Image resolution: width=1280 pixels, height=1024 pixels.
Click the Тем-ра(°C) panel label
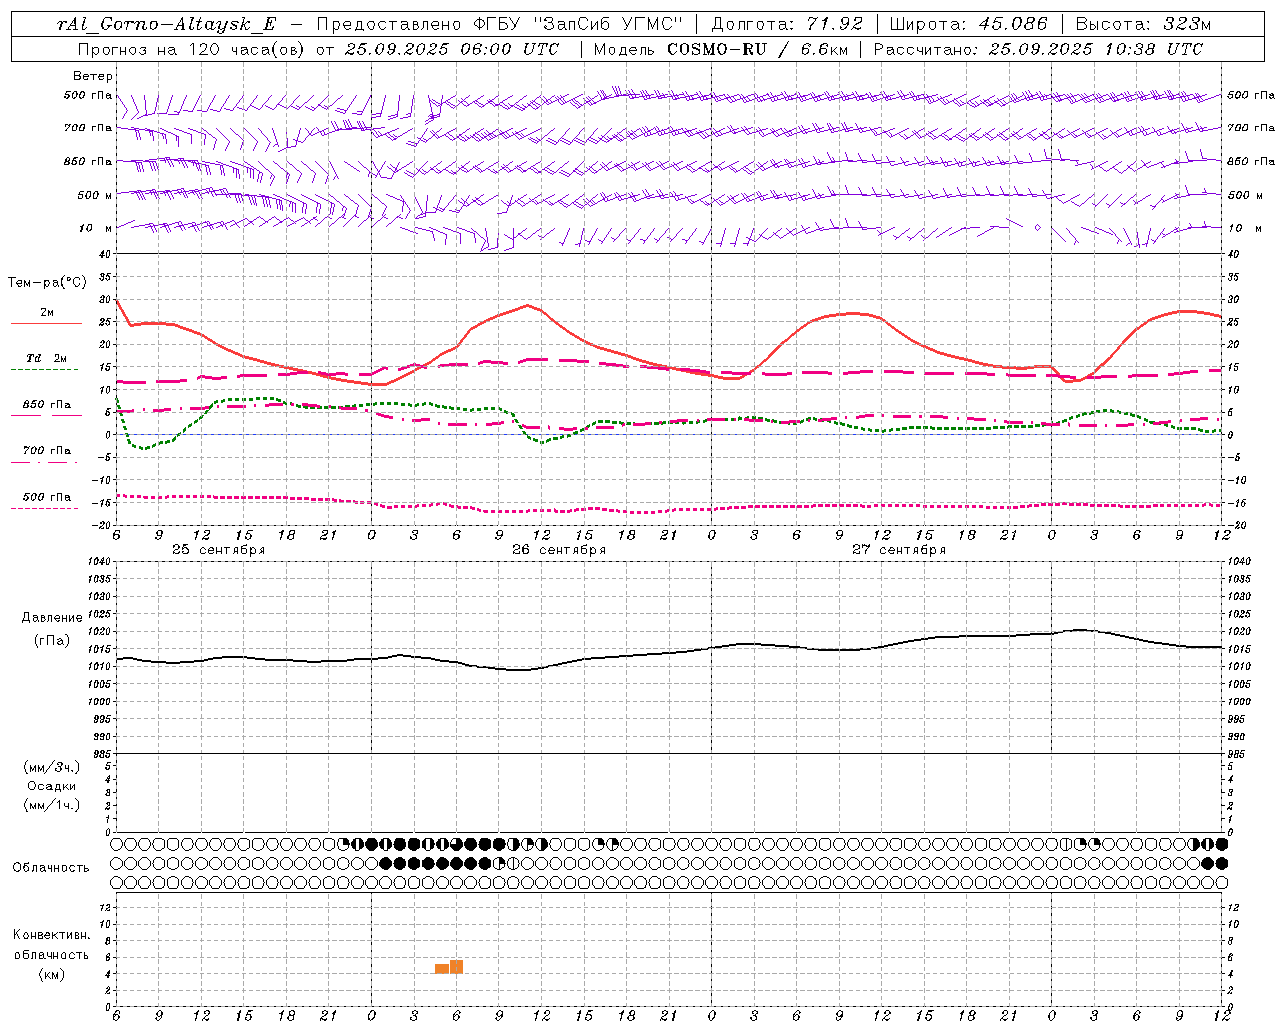click(47, 283)
